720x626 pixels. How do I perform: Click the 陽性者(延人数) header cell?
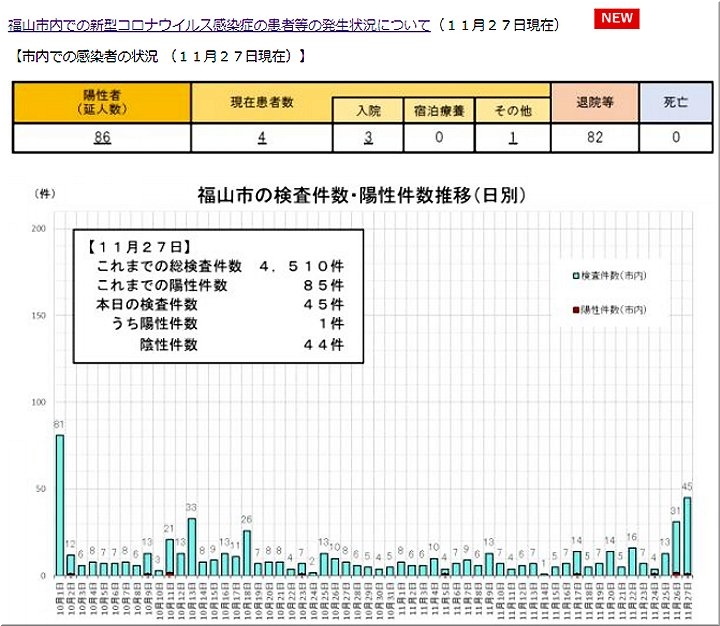coord(102,102)
